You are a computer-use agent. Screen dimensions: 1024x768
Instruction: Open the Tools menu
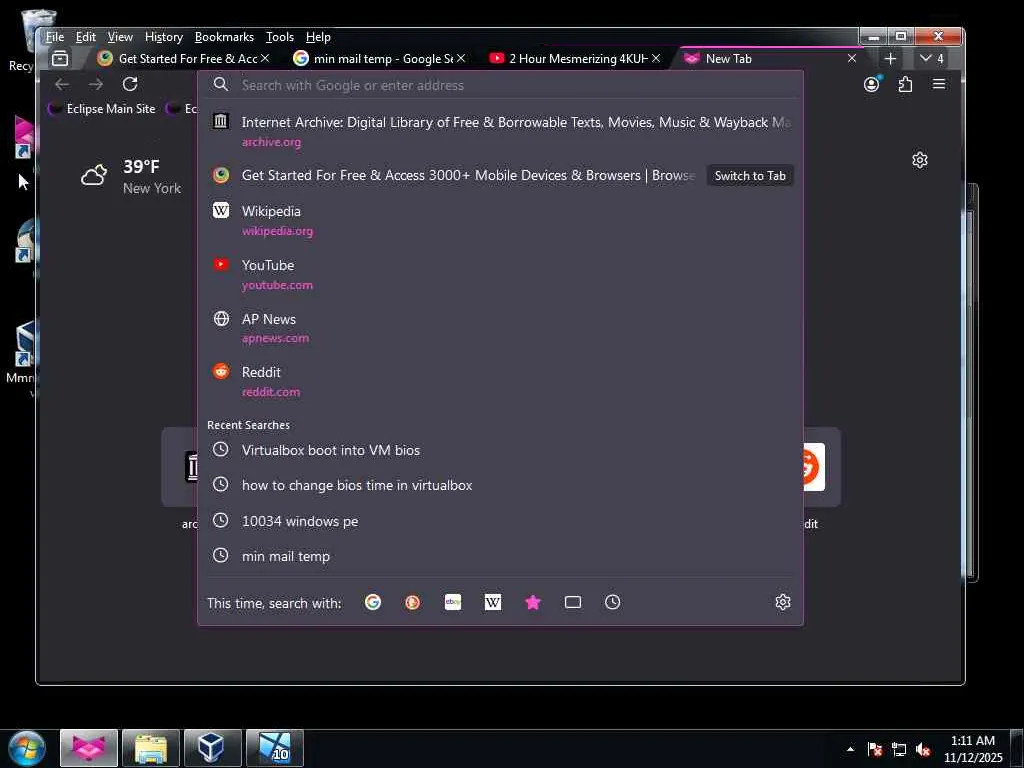point(280,37)
